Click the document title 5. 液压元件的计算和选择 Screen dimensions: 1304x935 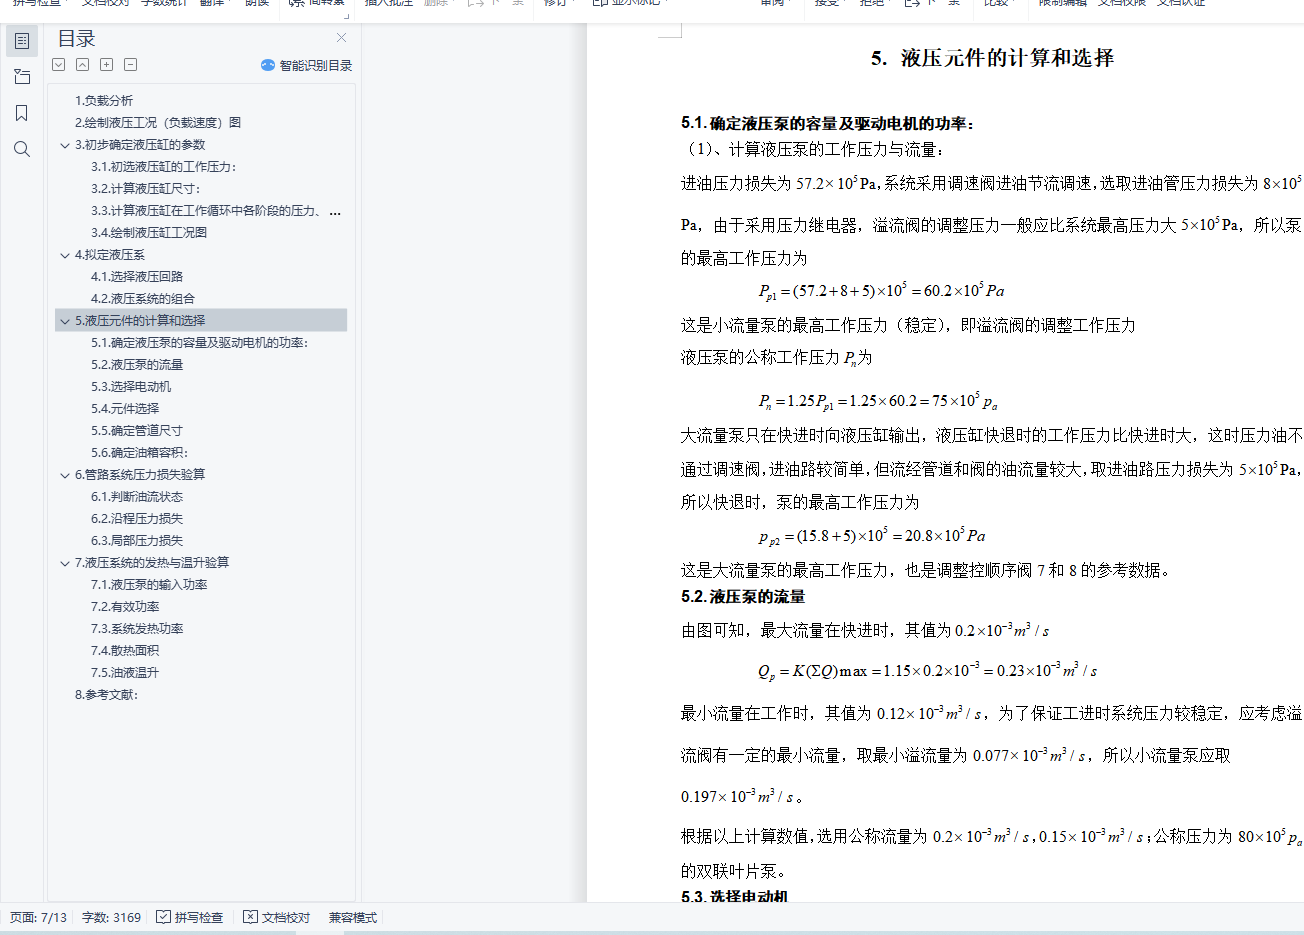tap(992, 58)
